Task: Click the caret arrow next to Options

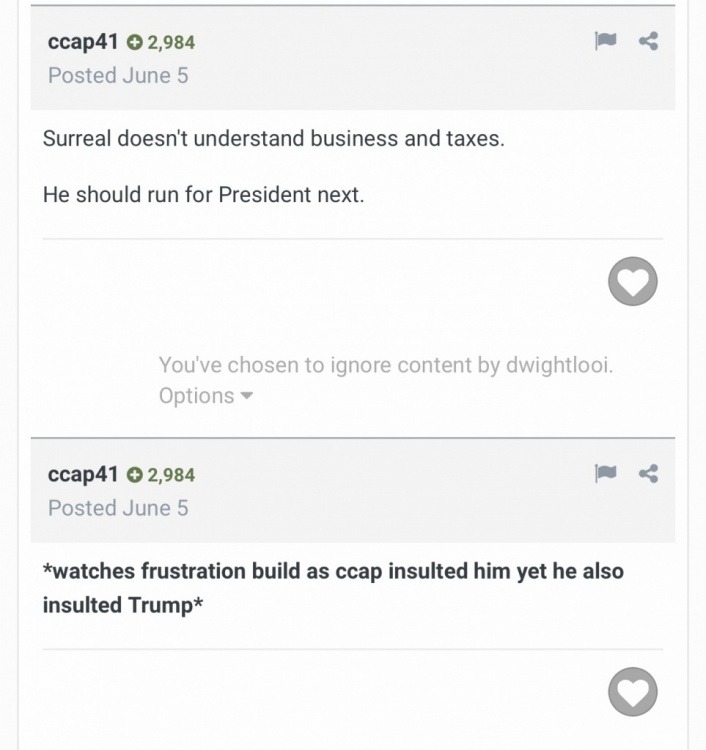Action: click(x=247, y=396)
